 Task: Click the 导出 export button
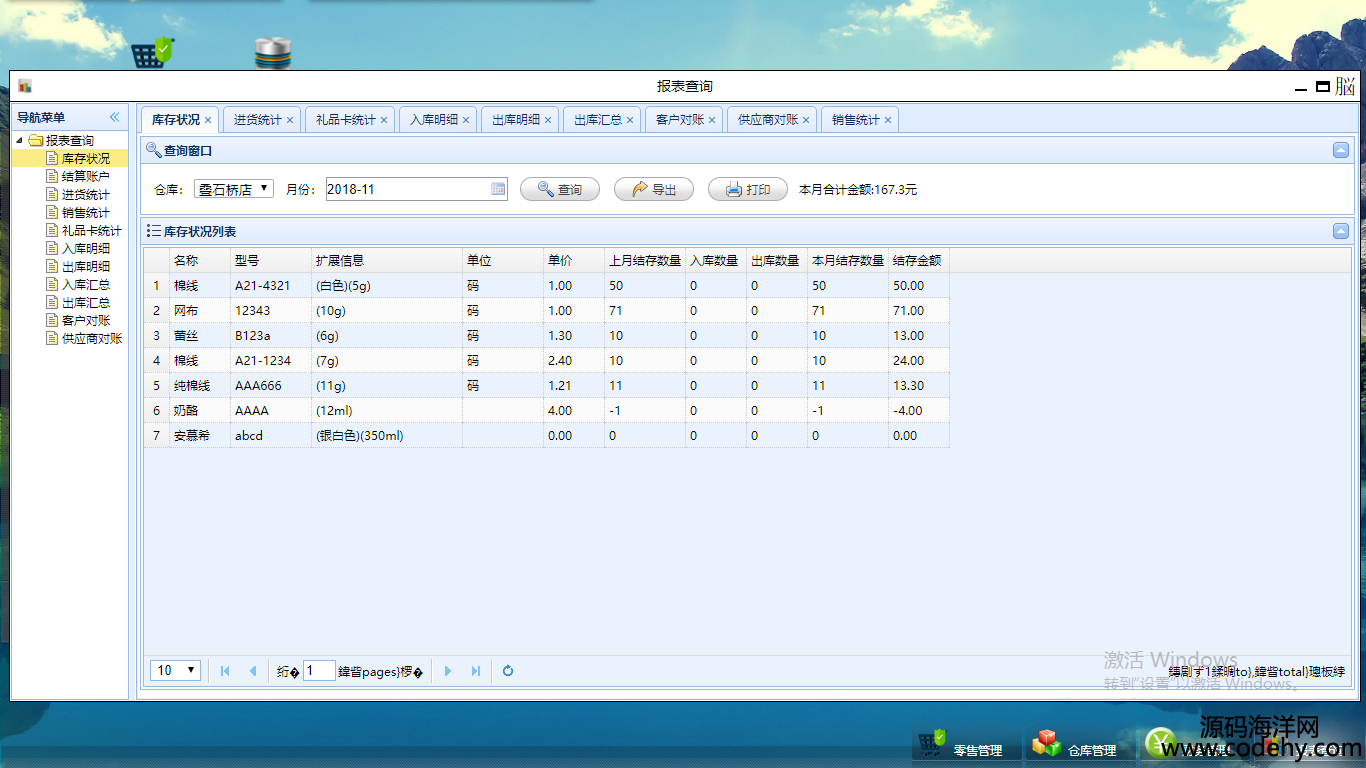[x=653, y=189]
